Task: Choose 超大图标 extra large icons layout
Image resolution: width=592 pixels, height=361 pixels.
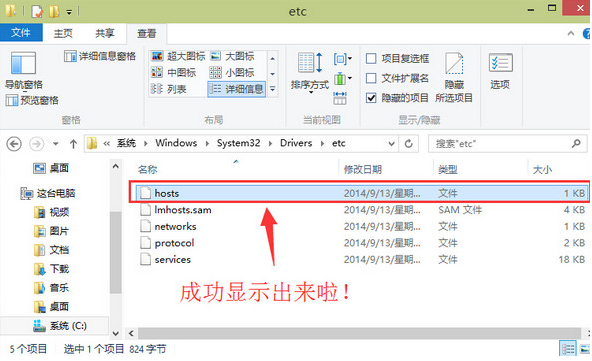Action: pyautogui.click(x=178, y=56)
